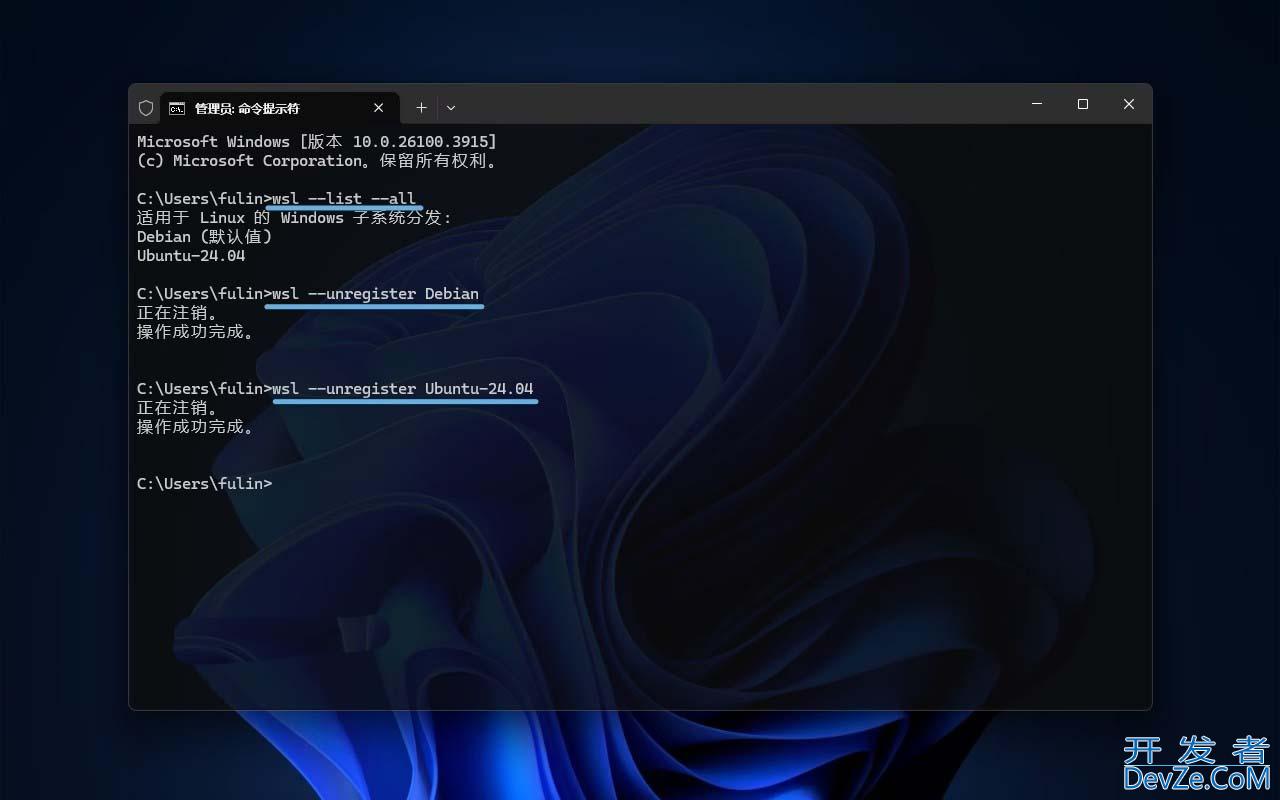The image size is (1280, 800).
Task: Click the last empty C:\Users\fulin> prompt
Action: [x=204, y=484]
